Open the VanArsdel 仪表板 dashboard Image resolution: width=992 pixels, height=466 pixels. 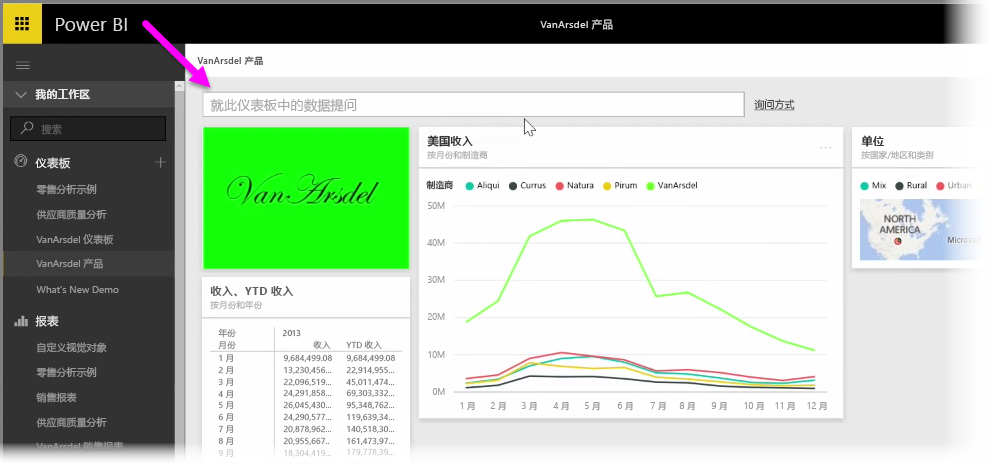(x=75, y=240)
